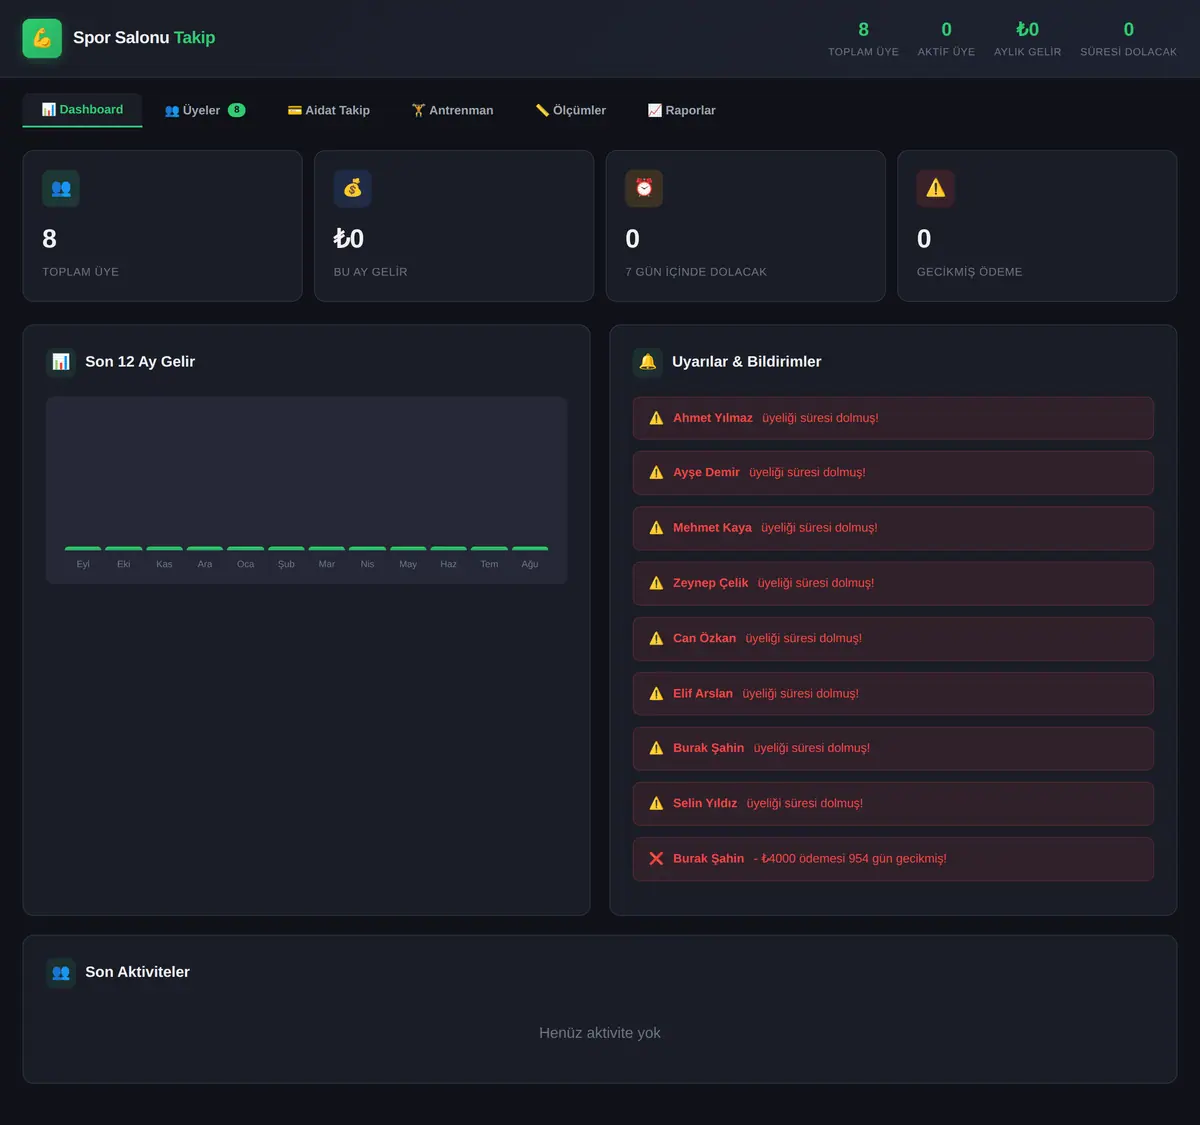Click the people icon on Toplam Üye card

[x=61, y=188]
